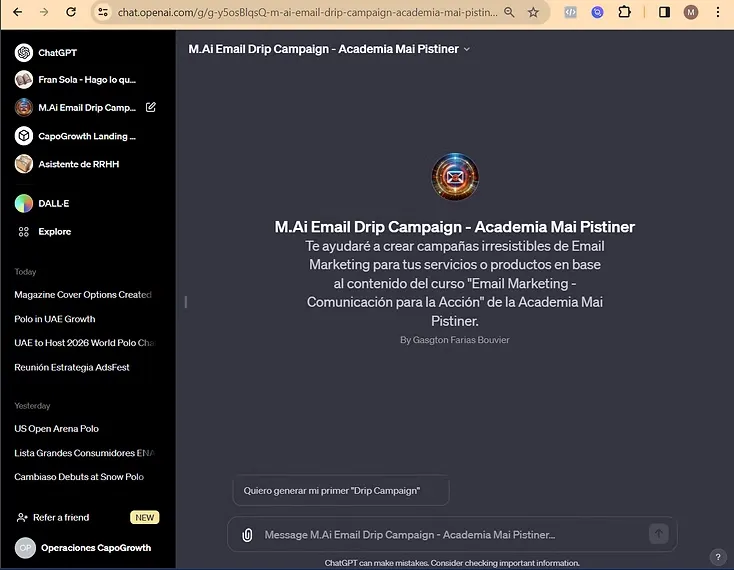734x570 pixels.
Task: Click the Asistente de RRHH avatar
Action: [x=24, y=164]
